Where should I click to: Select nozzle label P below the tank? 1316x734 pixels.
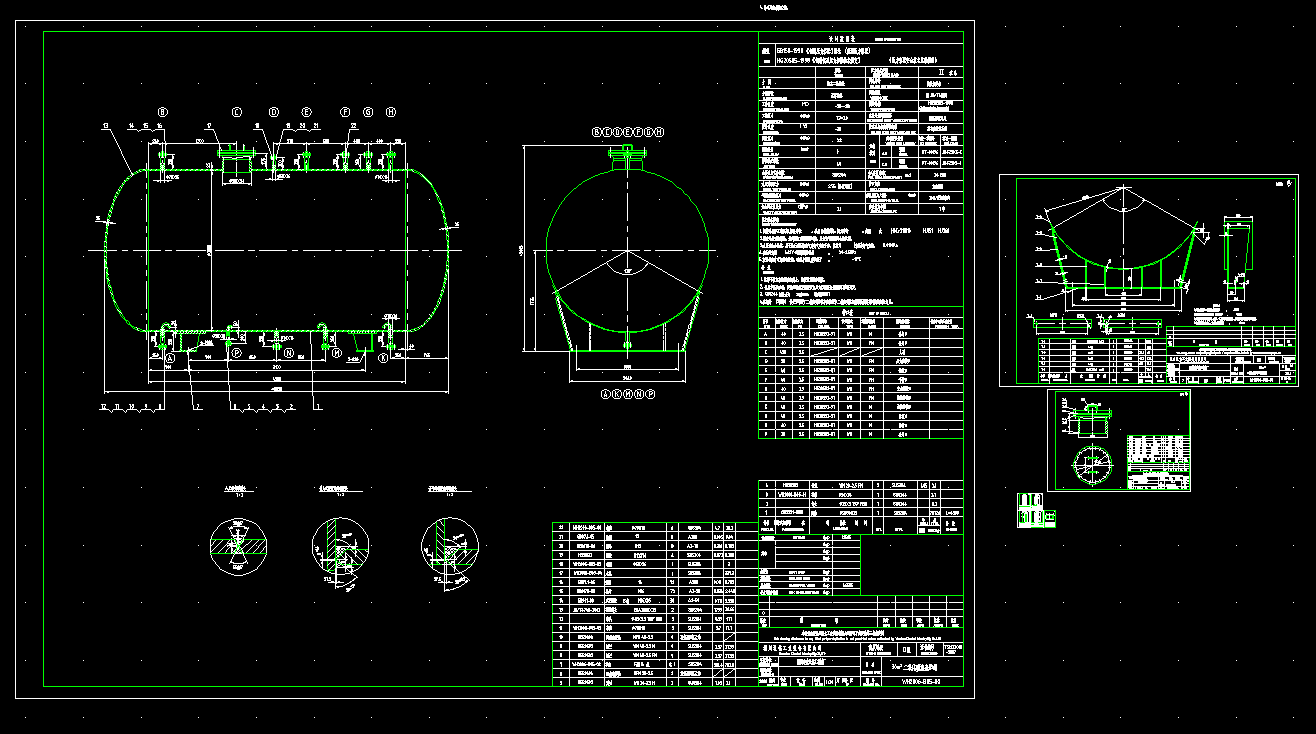pyautogui.click(x=237, y=353)
